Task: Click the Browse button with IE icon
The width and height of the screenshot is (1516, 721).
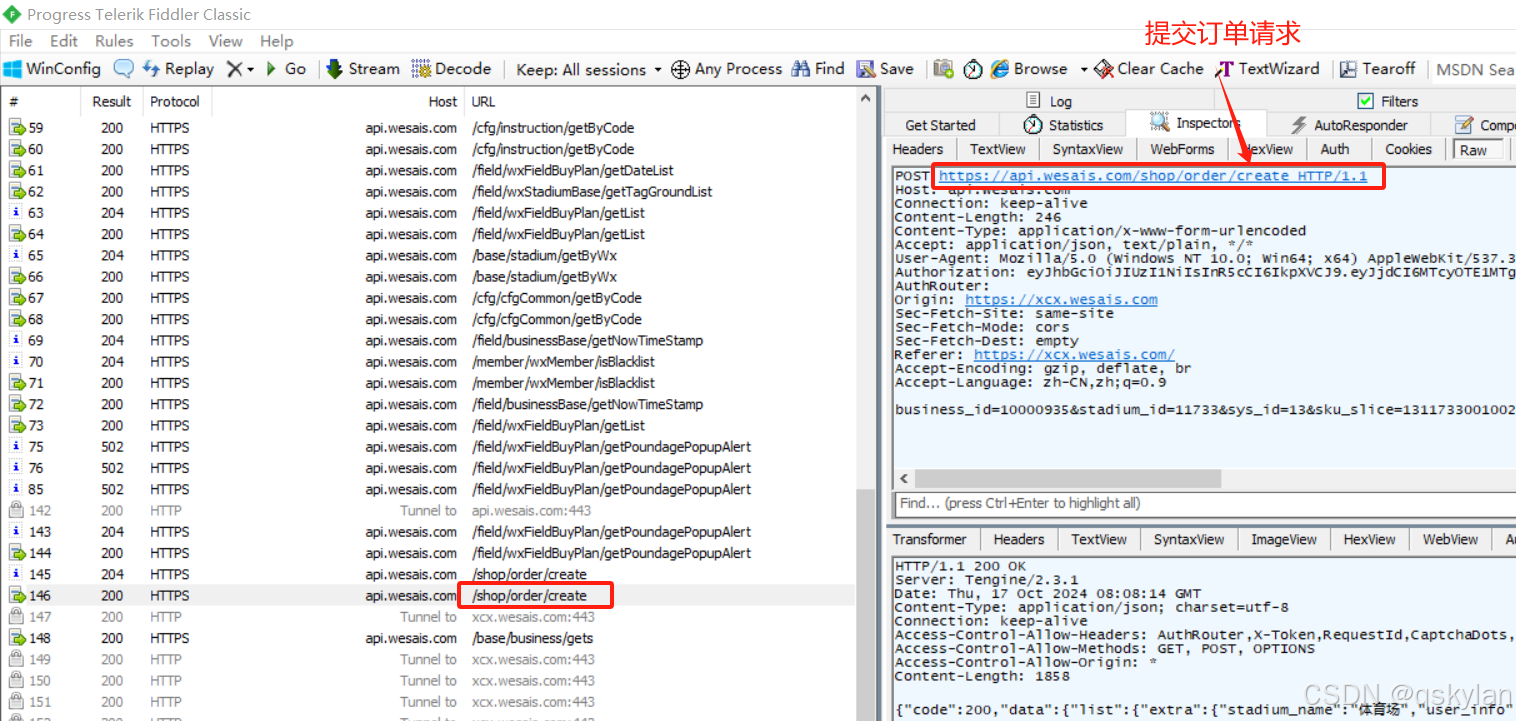Action: [x=1029, y=69]
